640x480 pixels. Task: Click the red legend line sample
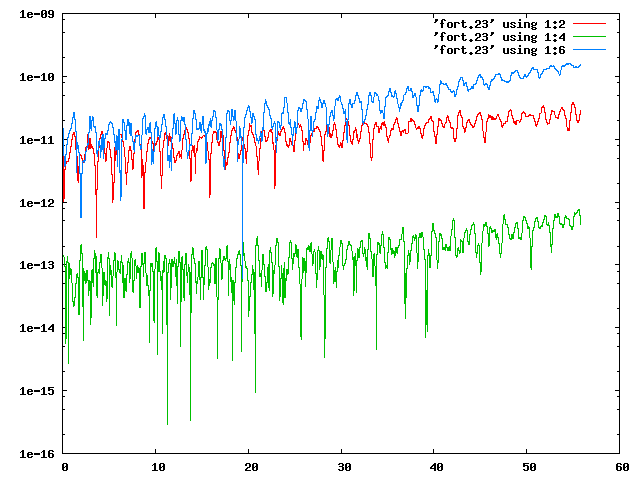click(x=589, y=24)
